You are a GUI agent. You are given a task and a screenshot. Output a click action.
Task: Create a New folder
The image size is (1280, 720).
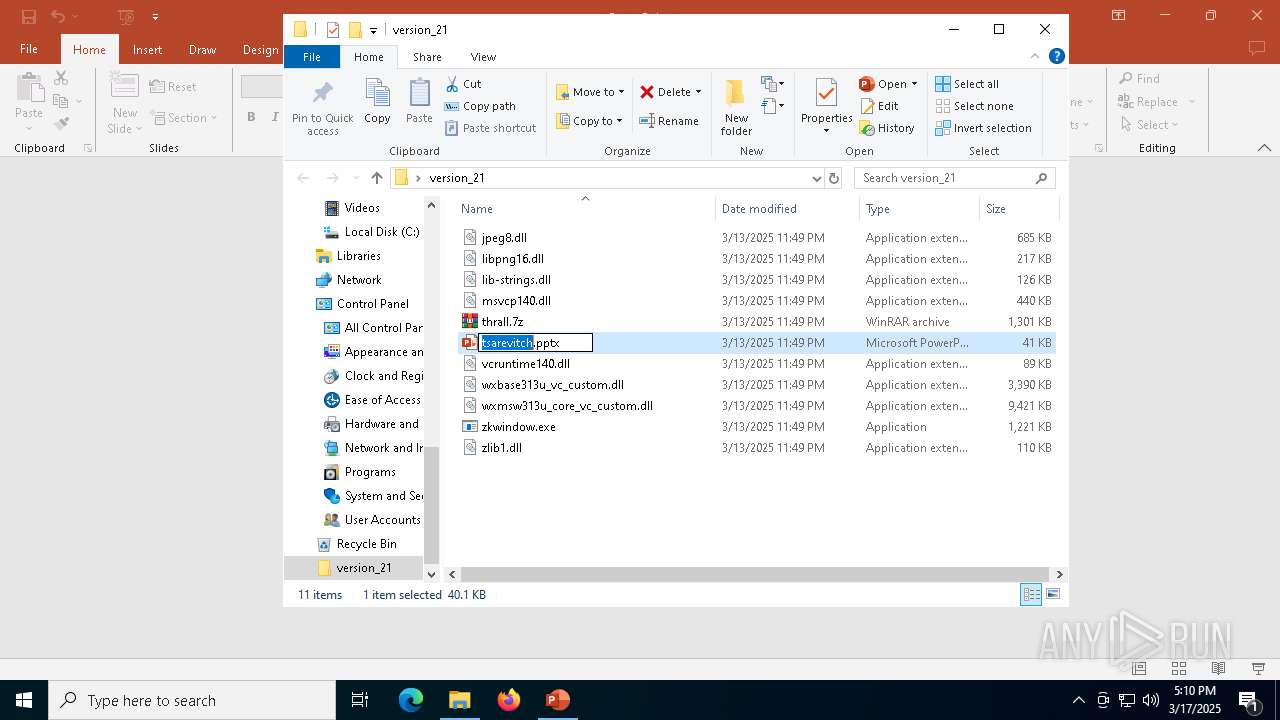(x=736, y=107)
